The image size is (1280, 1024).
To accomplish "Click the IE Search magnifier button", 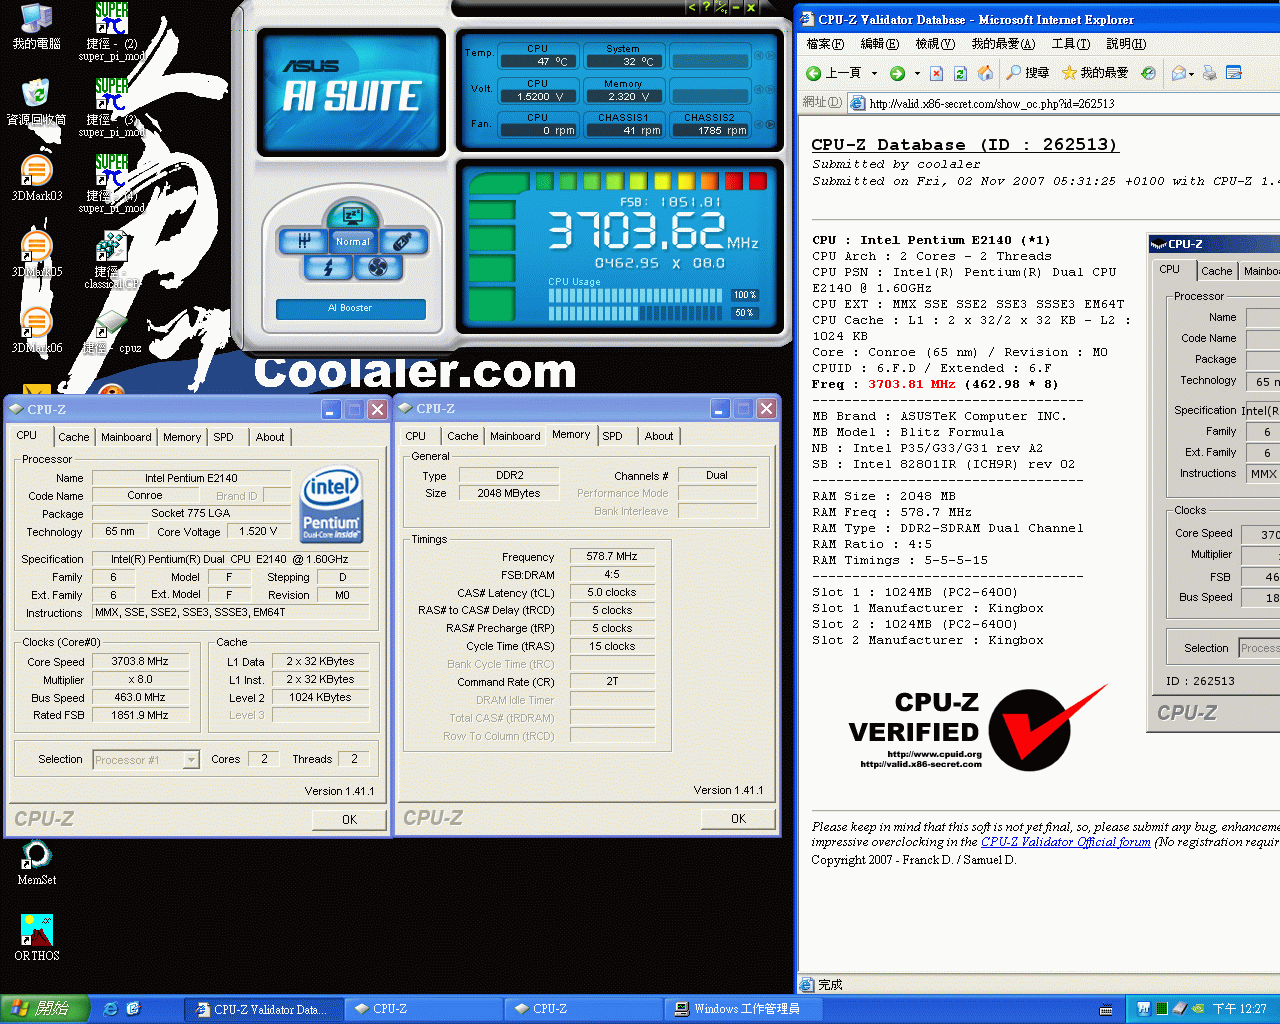I will (1028, 73).
